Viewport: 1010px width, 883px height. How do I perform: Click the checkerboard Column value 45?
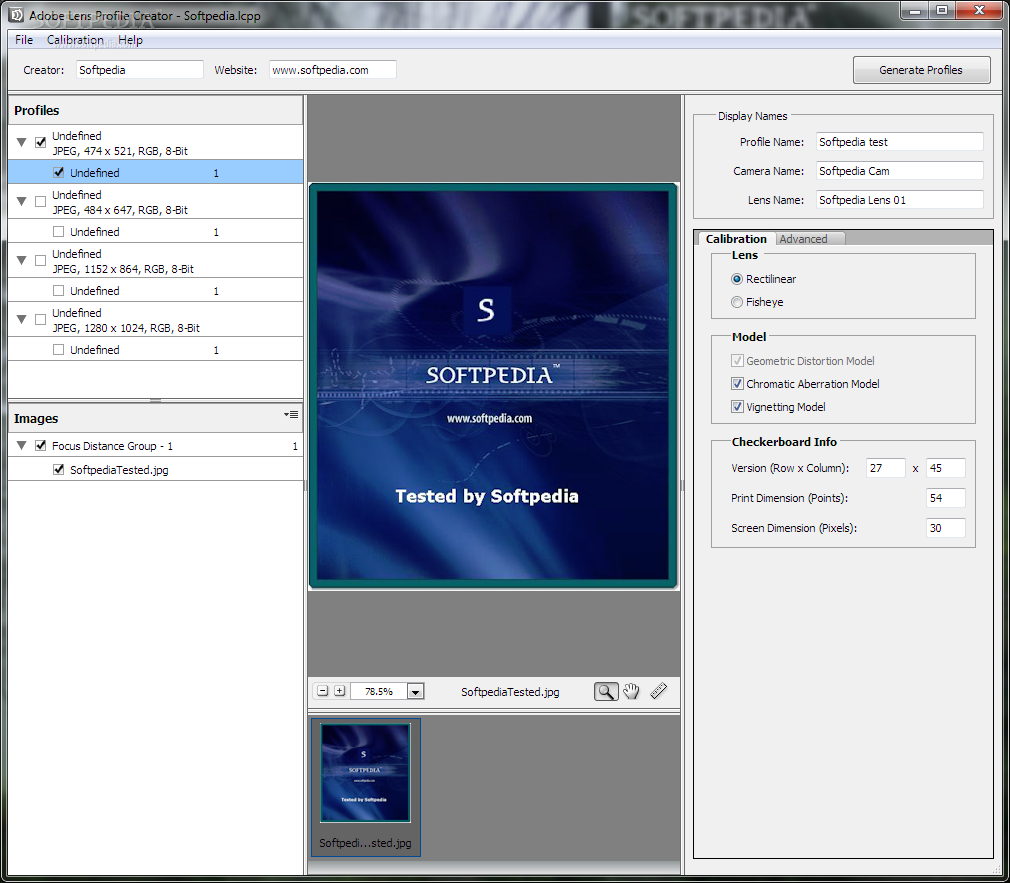coord(946,468)
